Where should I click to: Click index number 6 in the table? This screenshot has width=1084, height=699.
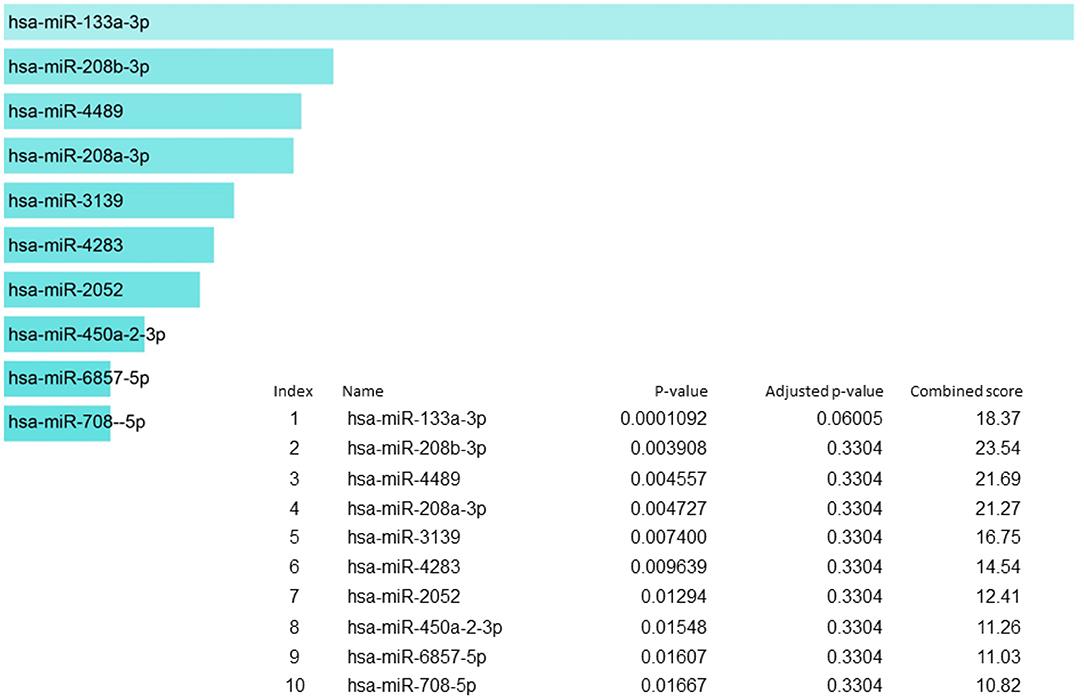tap(295, 567)
